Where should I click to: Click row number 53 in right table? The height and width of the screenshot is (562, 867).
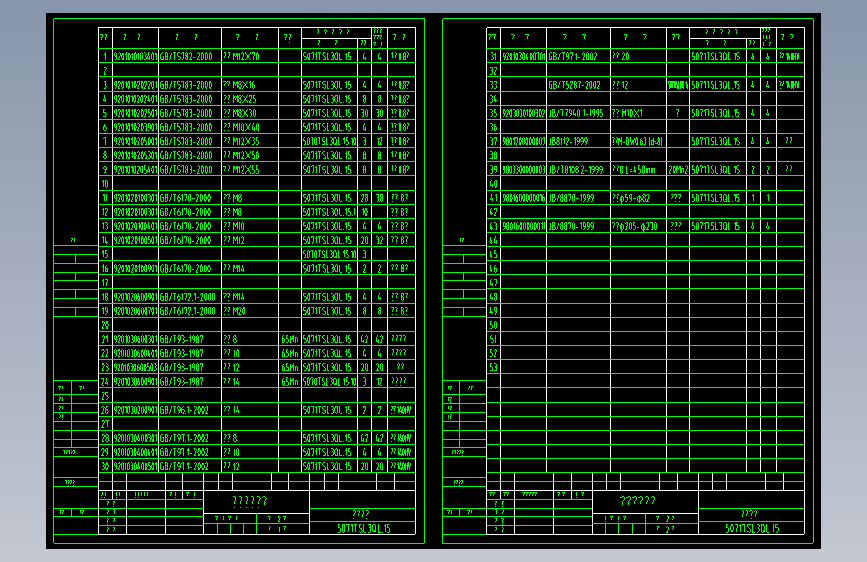click(493, 367)
